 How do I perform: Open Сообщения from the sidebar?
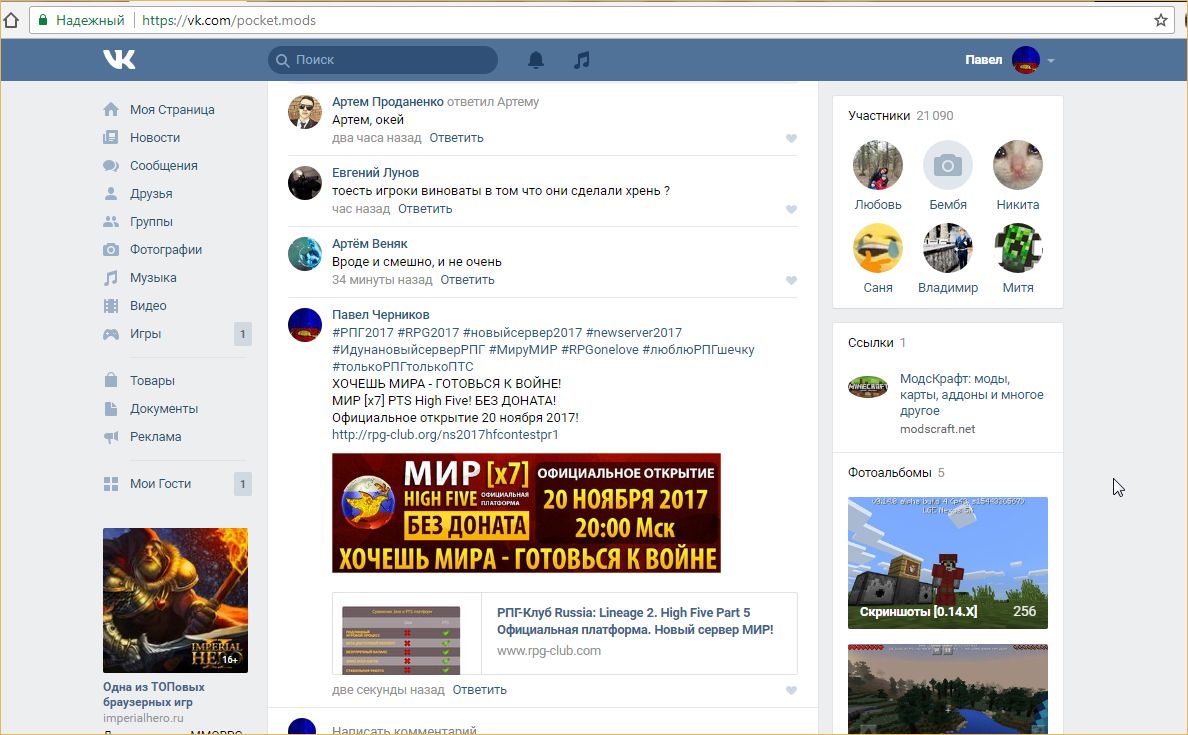[x=163, y=166]
